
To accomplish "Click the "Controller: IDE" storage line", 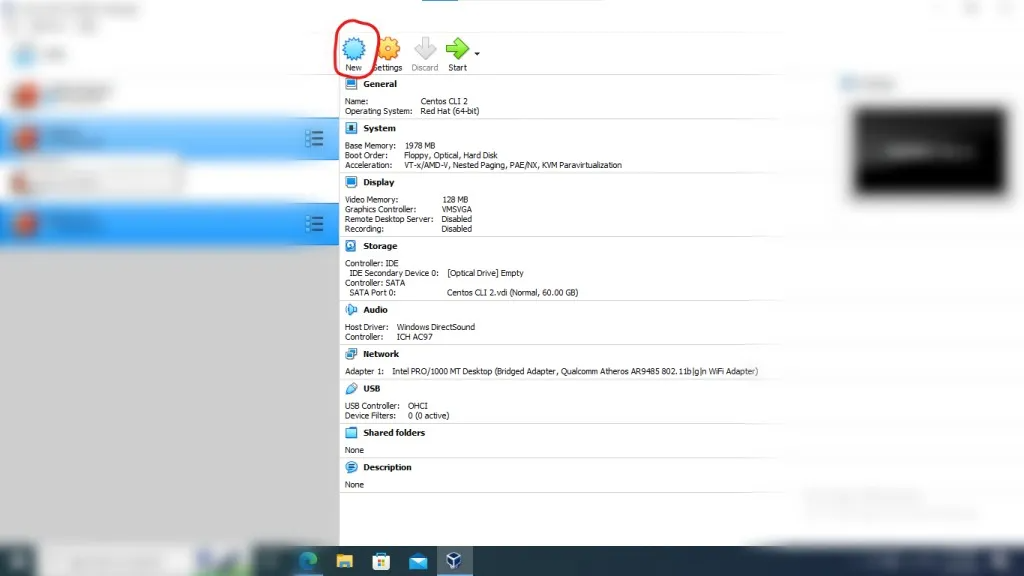I will coord(372,263).
